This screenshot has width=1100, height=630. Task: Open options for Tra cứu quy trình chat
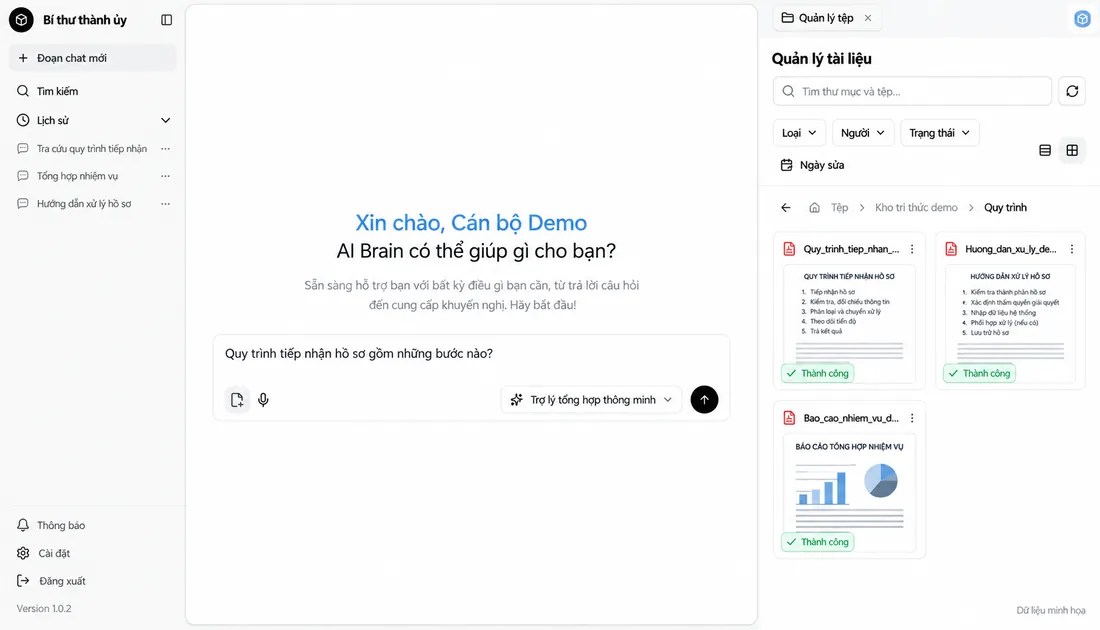coord(166,149)
